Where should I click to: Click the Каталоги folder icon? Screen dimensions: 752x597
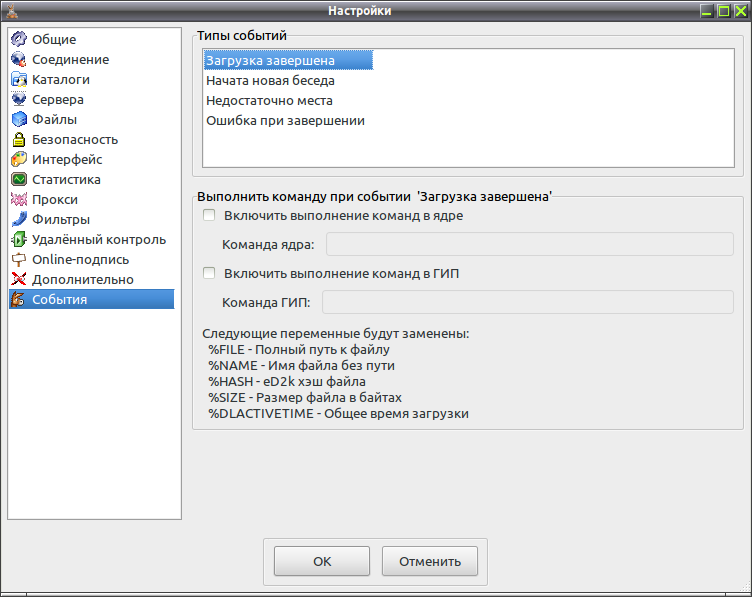pyautogui.click(x=19, y=79)
